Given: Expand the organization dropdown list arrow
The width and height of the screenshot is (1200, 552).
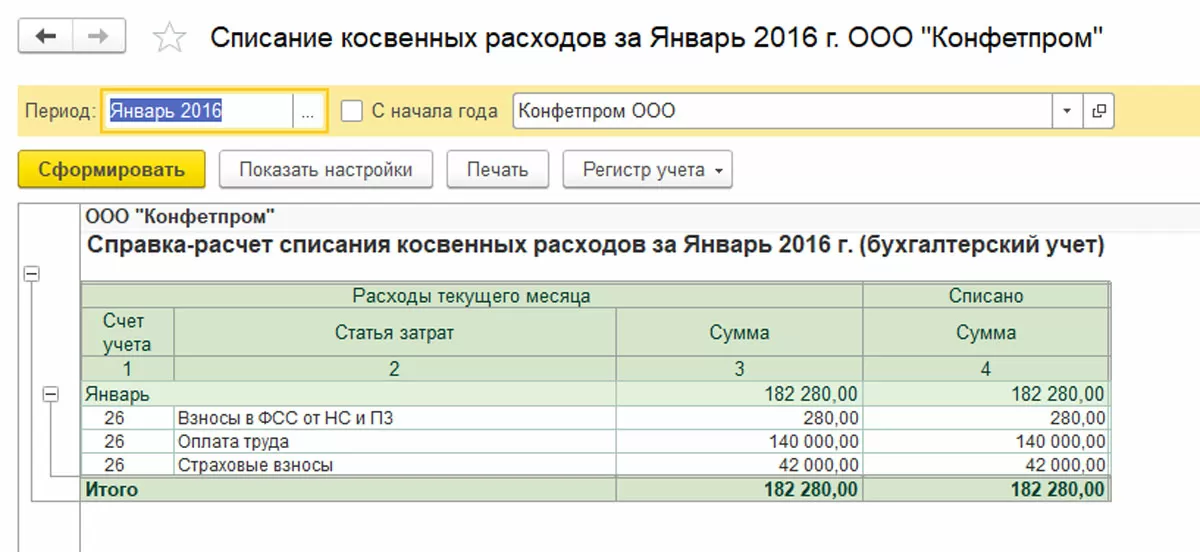Looking at the screenshot, I should [x=1067, y=111].
